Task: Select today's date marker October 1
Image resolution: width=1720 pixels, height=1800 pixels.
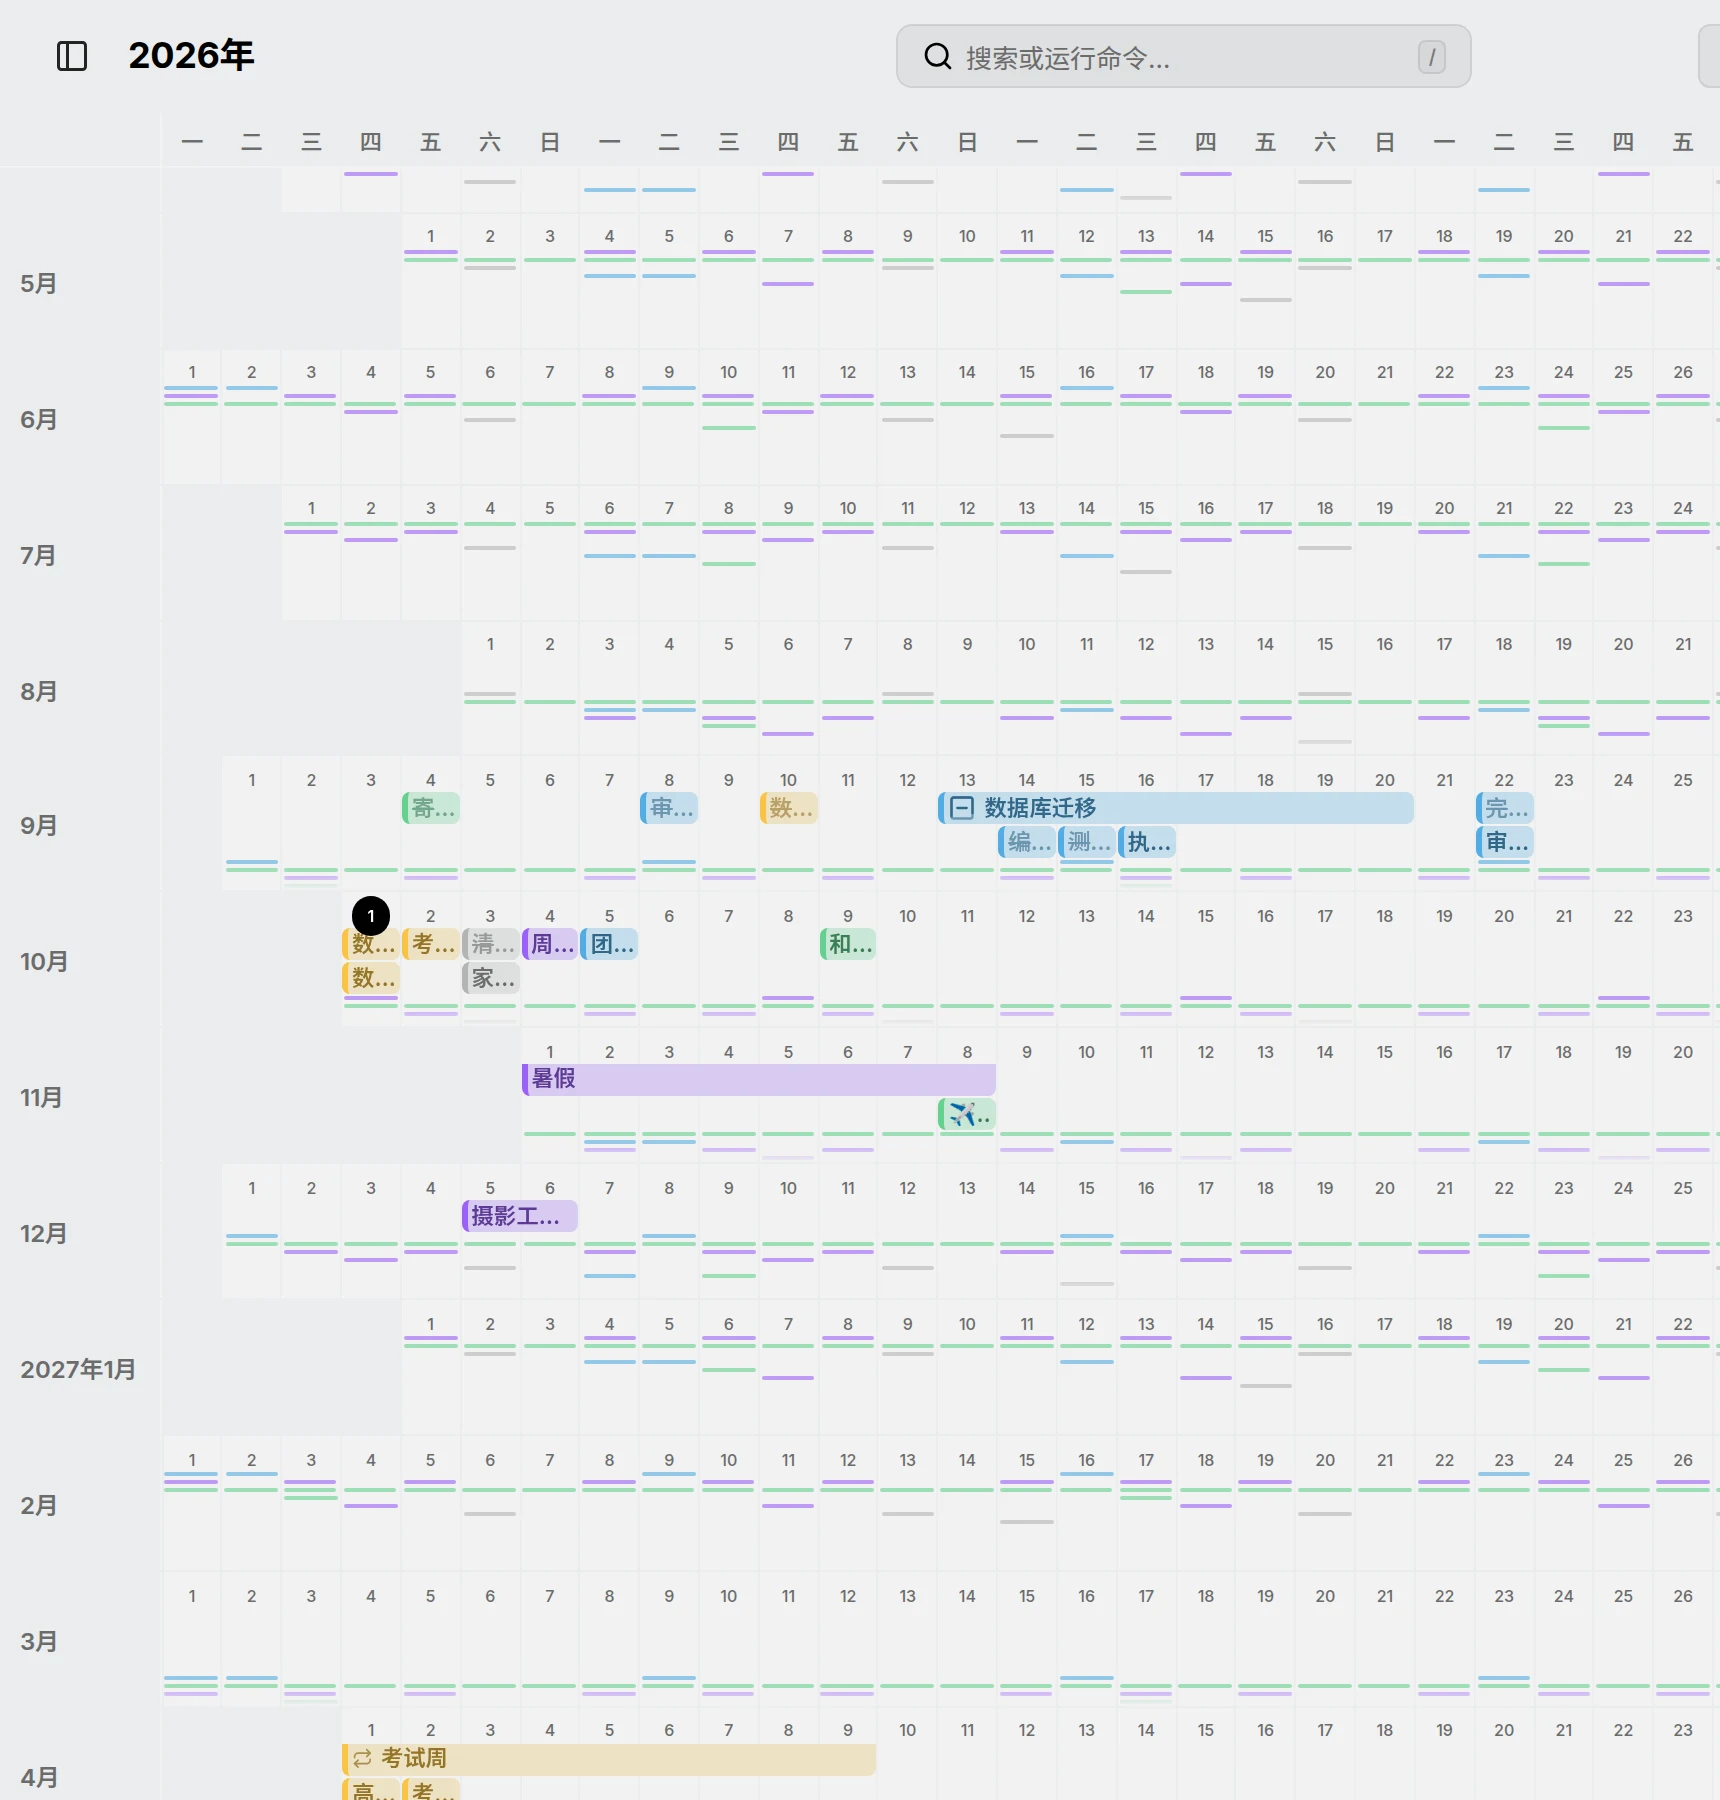Action: 371,916
